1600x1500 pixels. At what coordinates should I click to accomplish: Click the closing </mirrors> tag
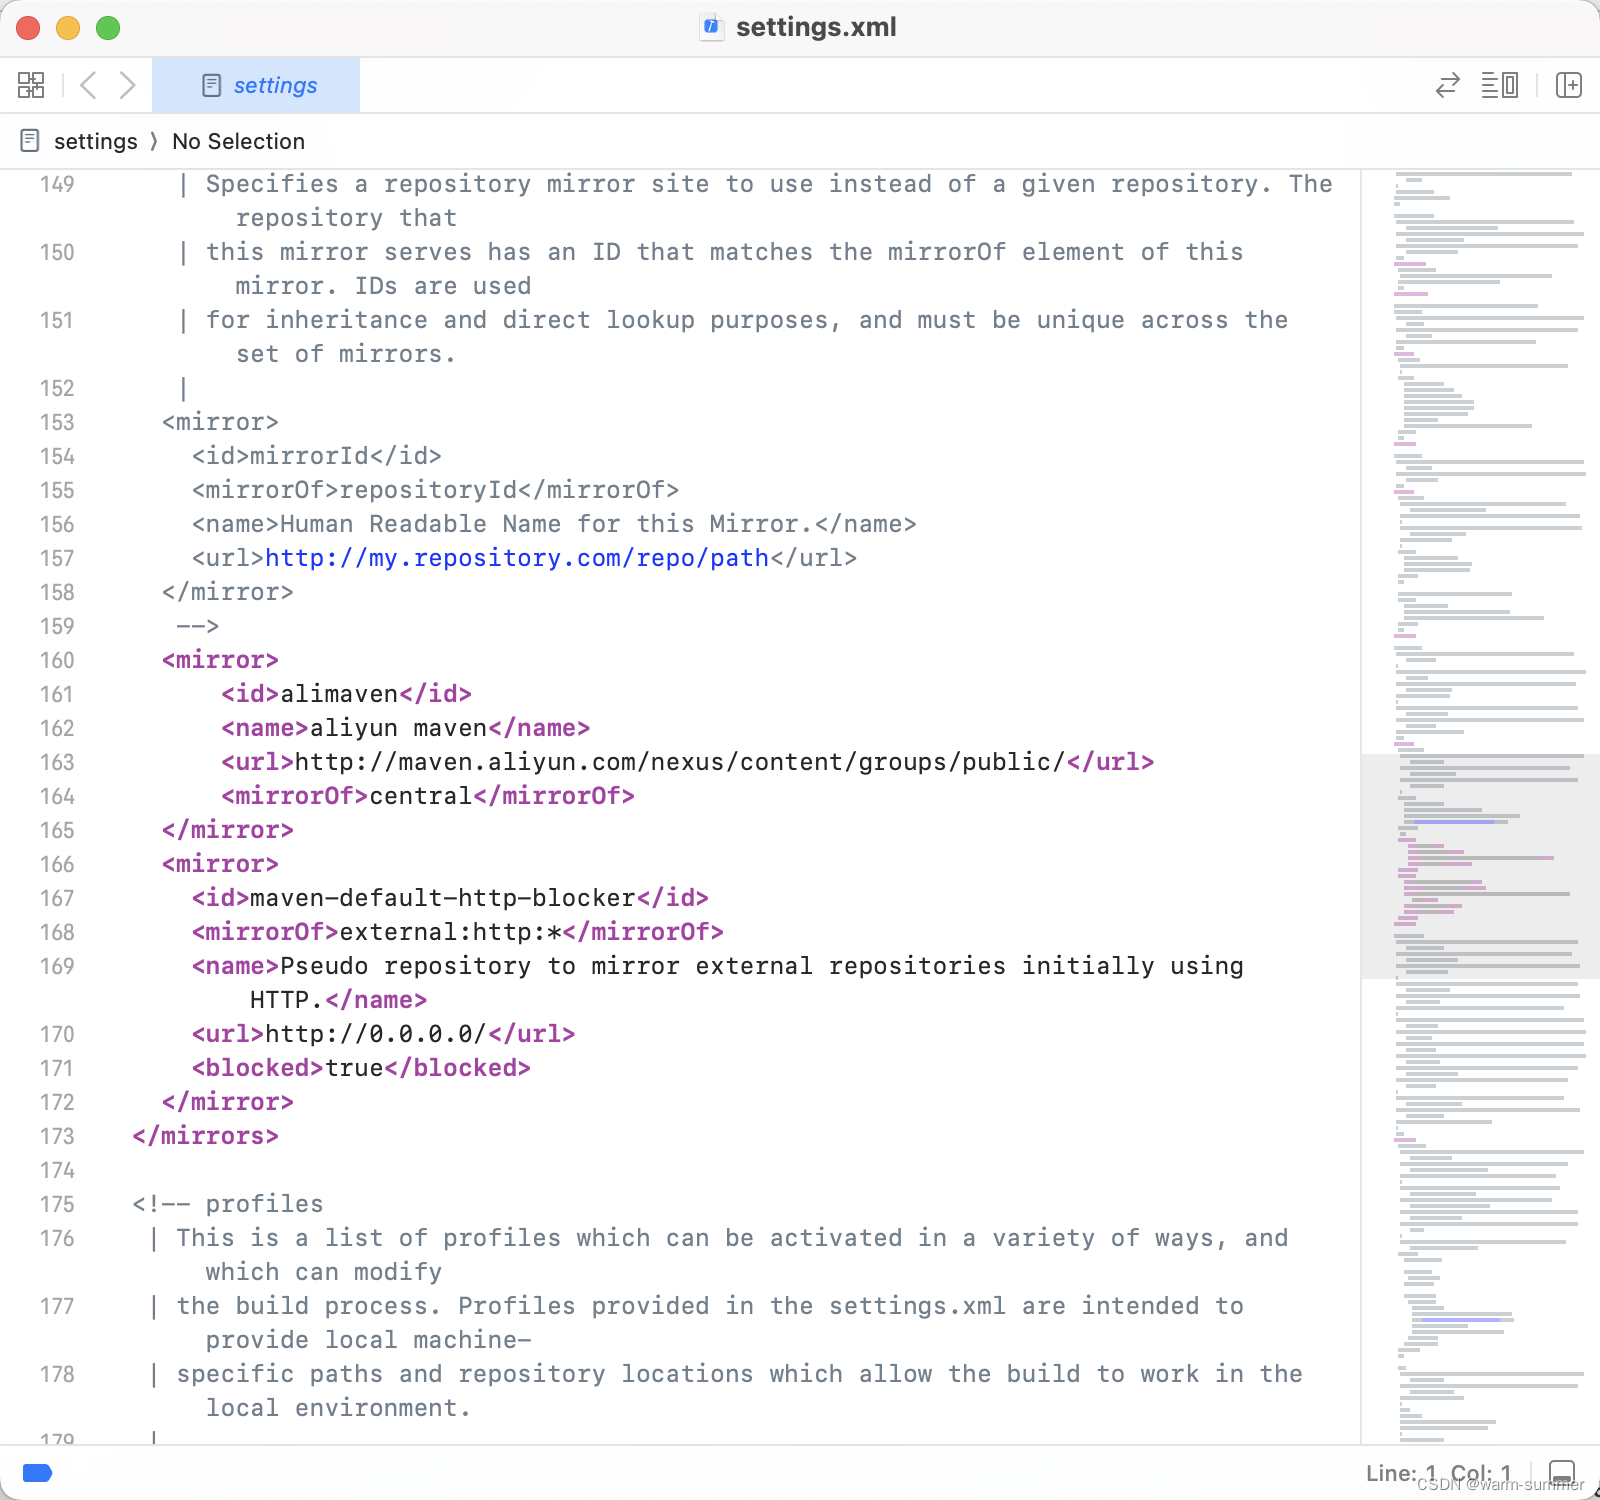click(x=205, y=1136)
